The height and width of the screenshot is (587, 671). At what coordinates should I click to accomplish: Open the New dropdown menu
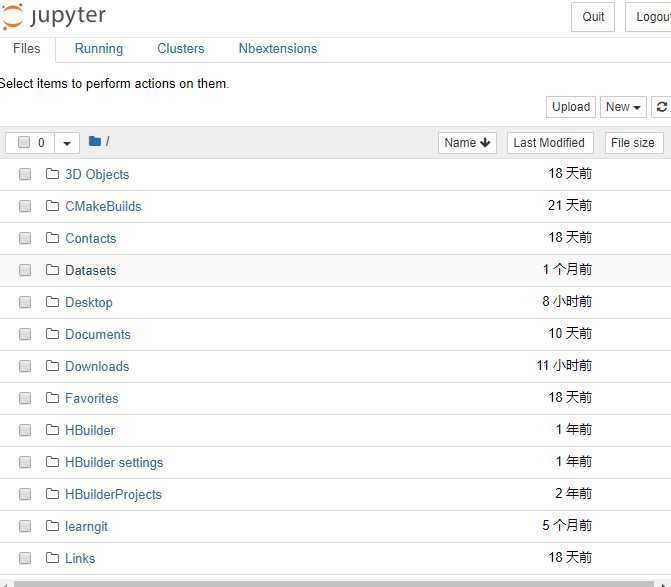[623, 107]
